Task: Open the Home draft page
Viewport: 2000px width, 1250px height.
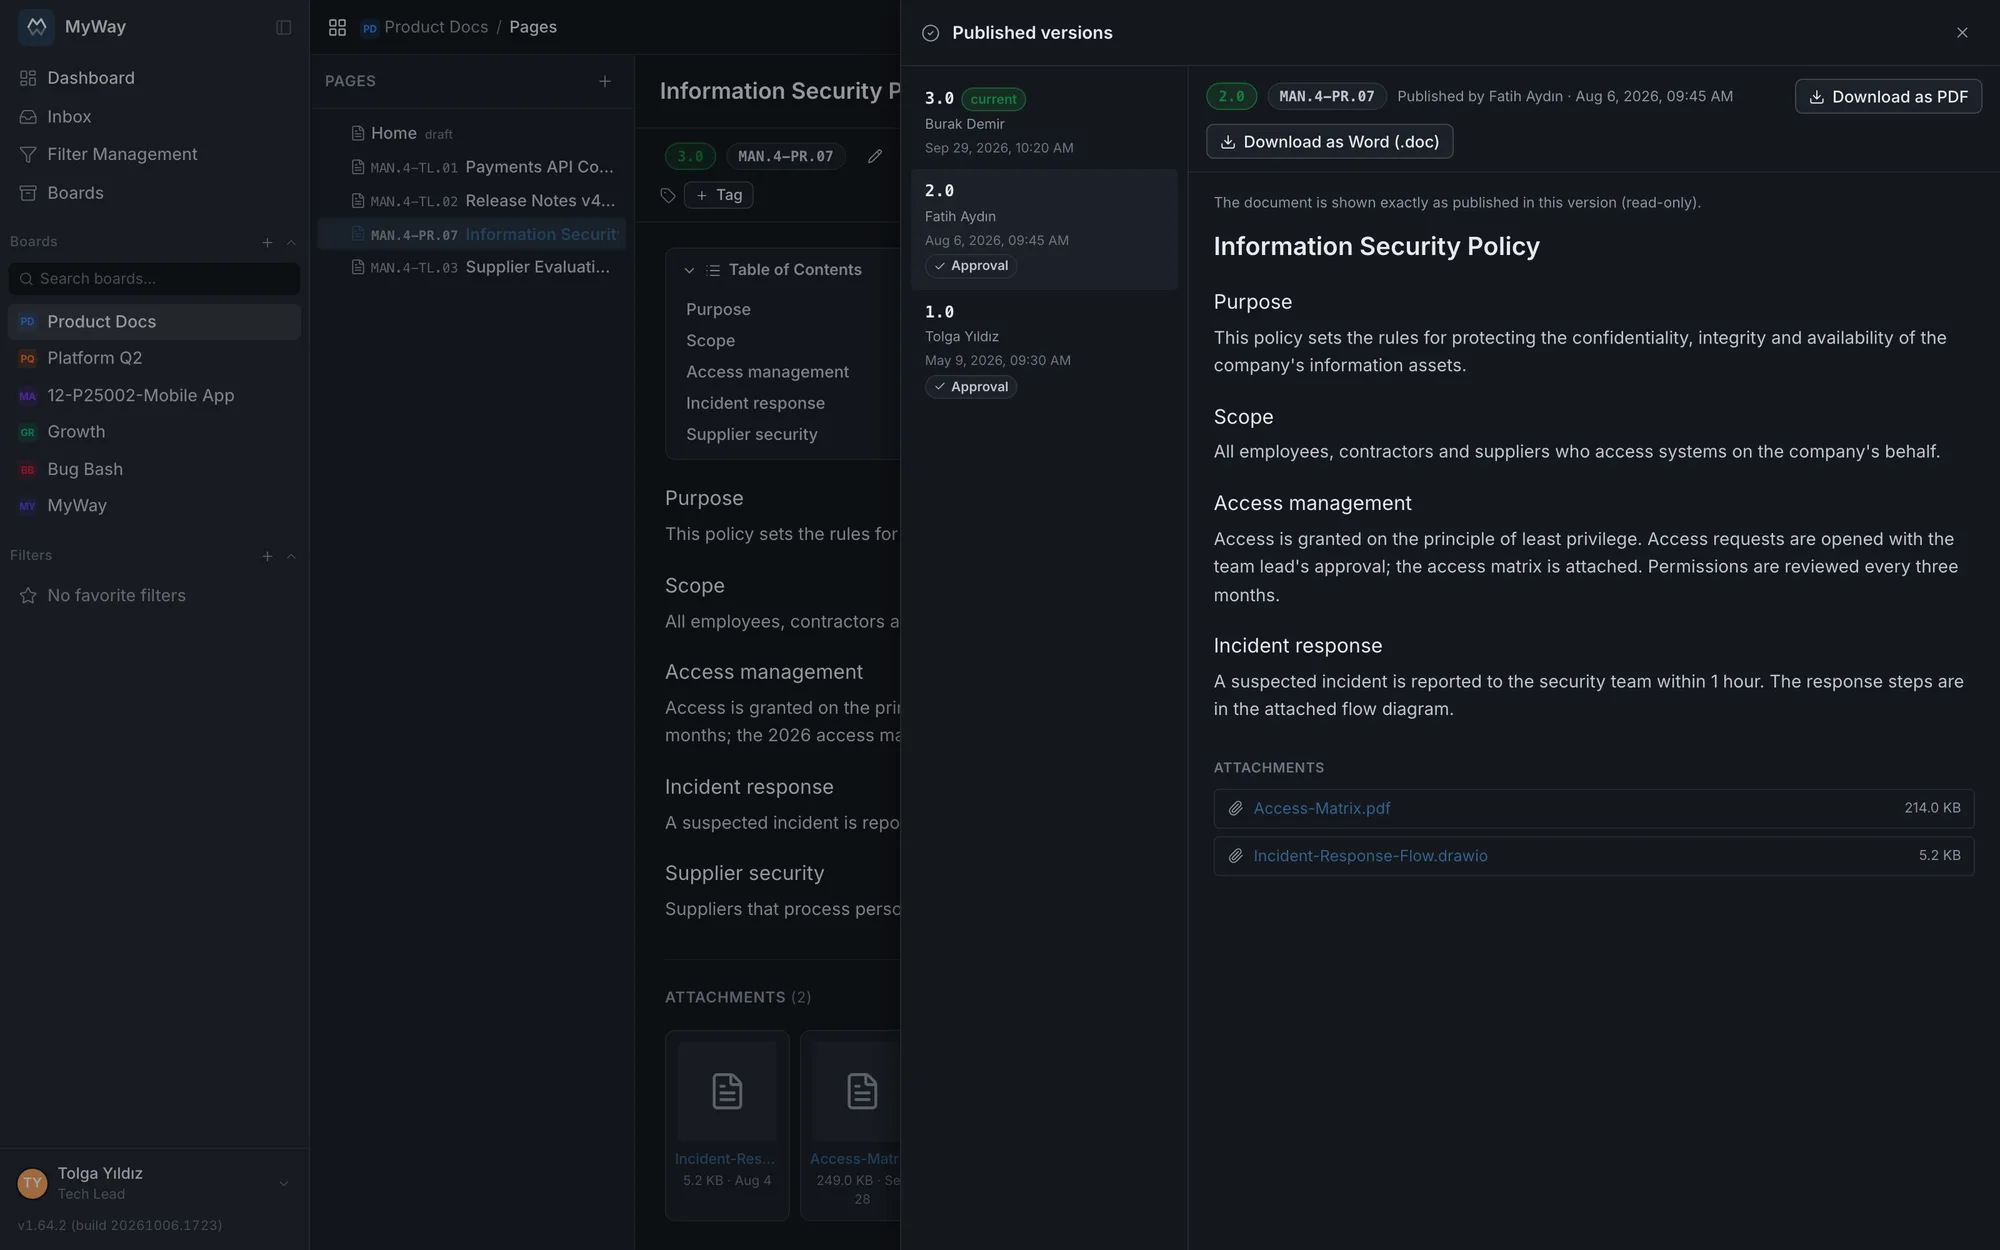Action: (x=472, y=133)
